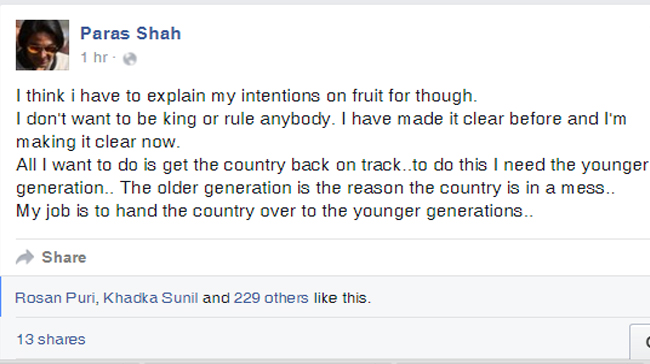
Task: Open the post's 1 hr timestamp
Action: [x=94, y=57]
